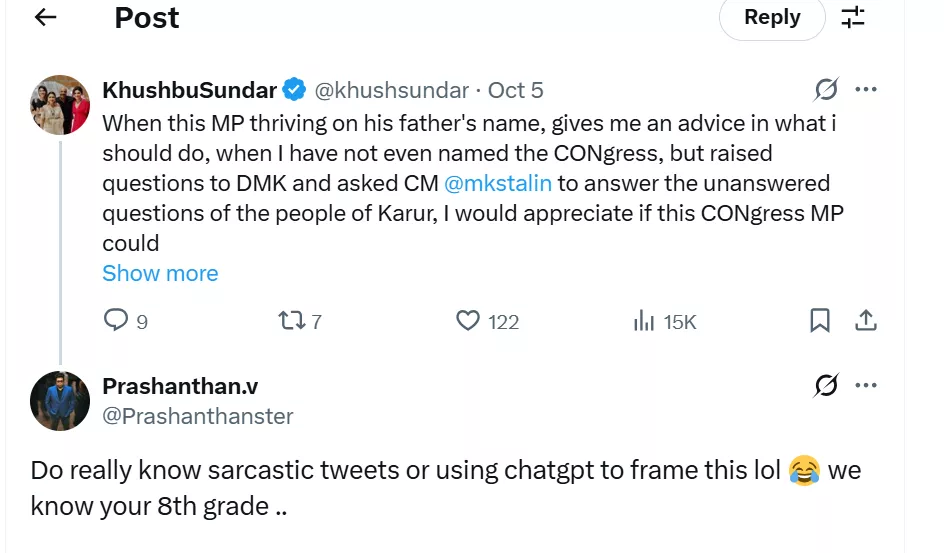Open Prashanthan.v's profile avatar
The width and height of the screenshot is (944, 553).
click(60, 400)
